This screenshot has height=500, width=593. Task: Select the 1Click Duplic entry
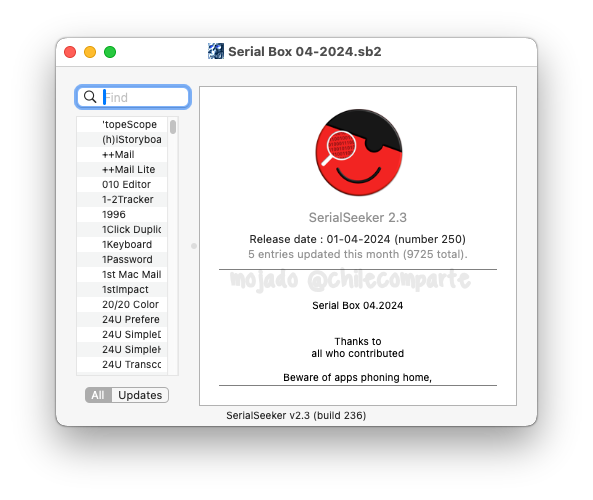pyautogui.click(x=122, y=230)
